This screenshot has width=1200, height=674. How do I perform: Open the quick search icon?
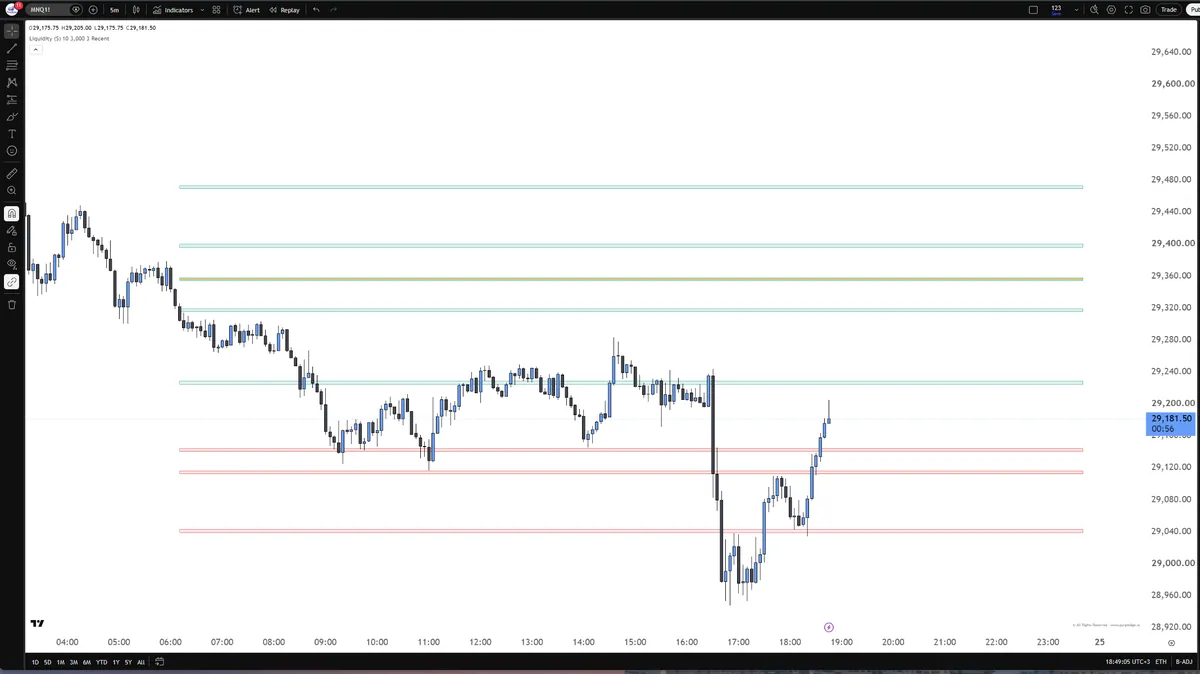(1094, 9)
